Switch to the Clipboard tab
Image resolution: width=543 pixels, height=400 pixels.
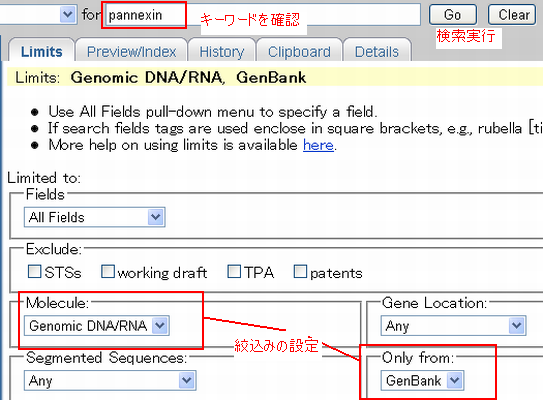[299, 52]
